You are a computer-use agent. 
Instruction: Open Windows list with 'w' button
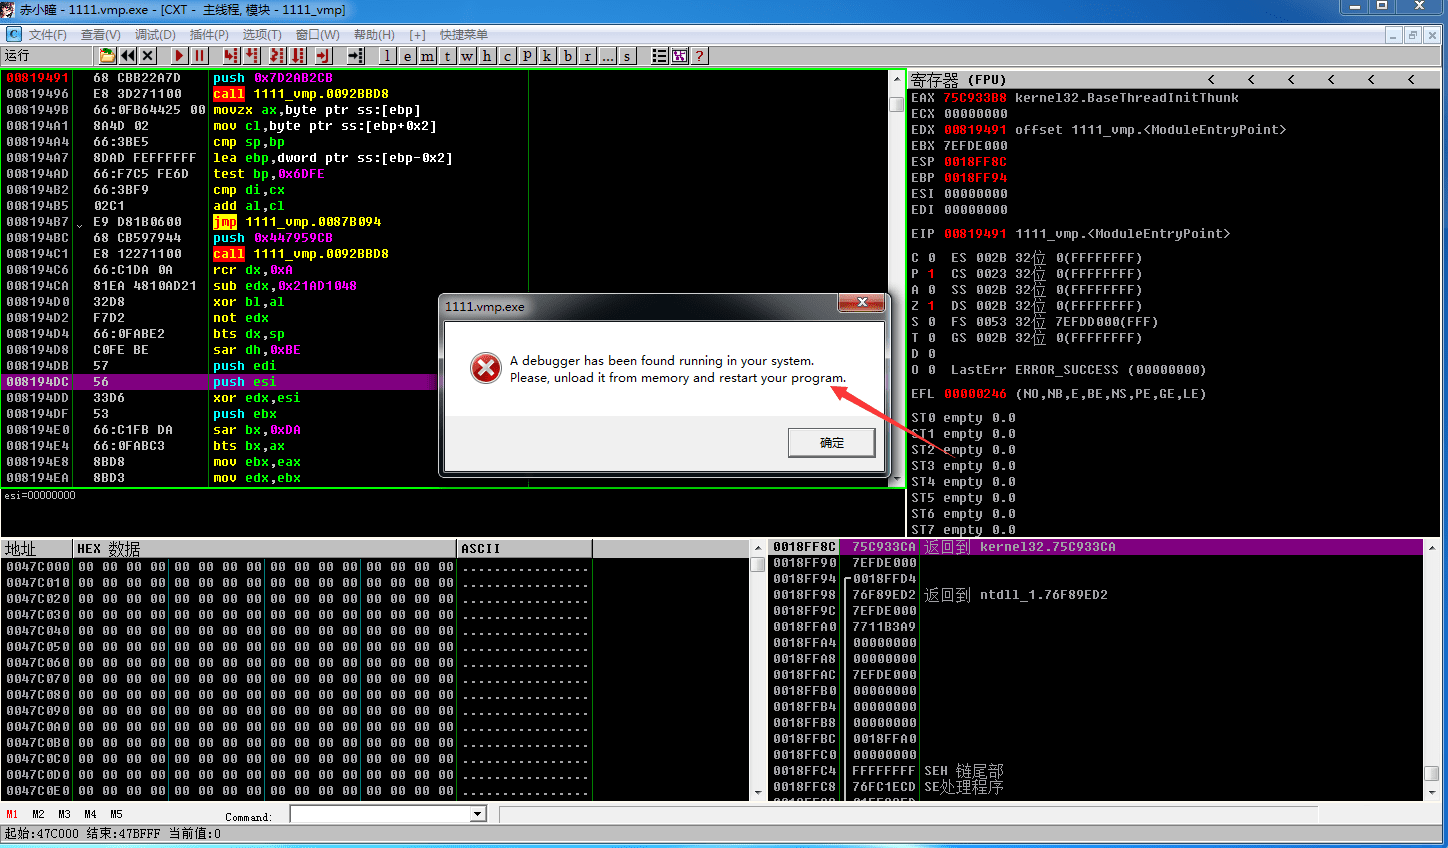[x=467, y=56]
